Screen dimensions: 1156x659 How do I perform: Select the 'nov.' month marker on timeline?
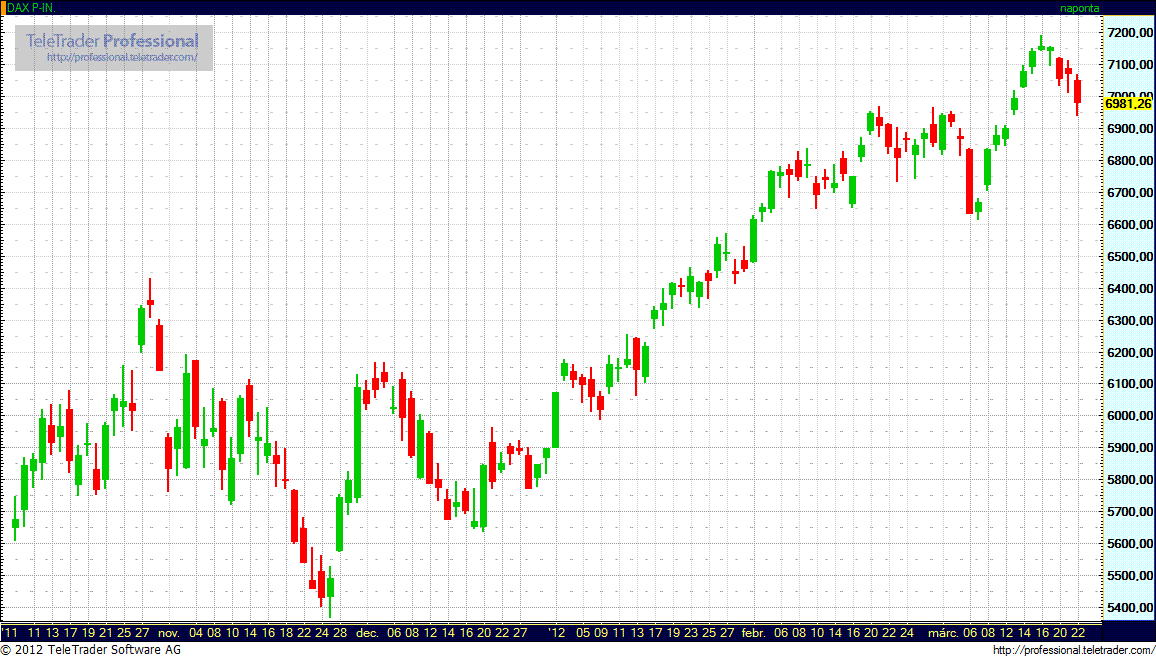[168, 633]
